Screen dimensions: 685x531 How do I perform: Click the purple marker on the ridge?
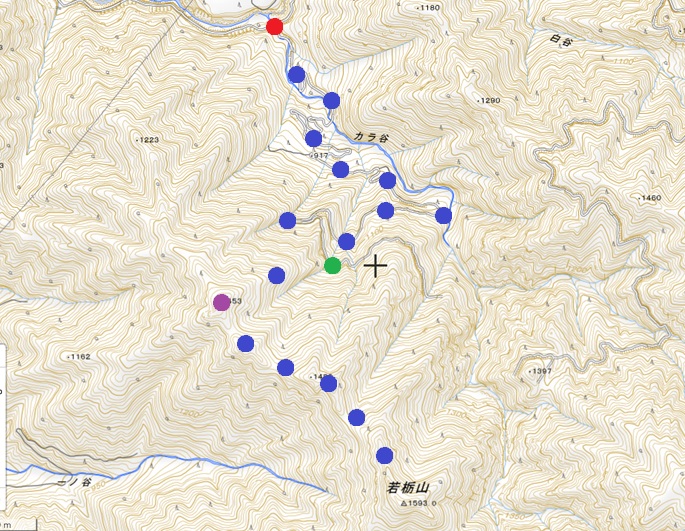[221, 302]
